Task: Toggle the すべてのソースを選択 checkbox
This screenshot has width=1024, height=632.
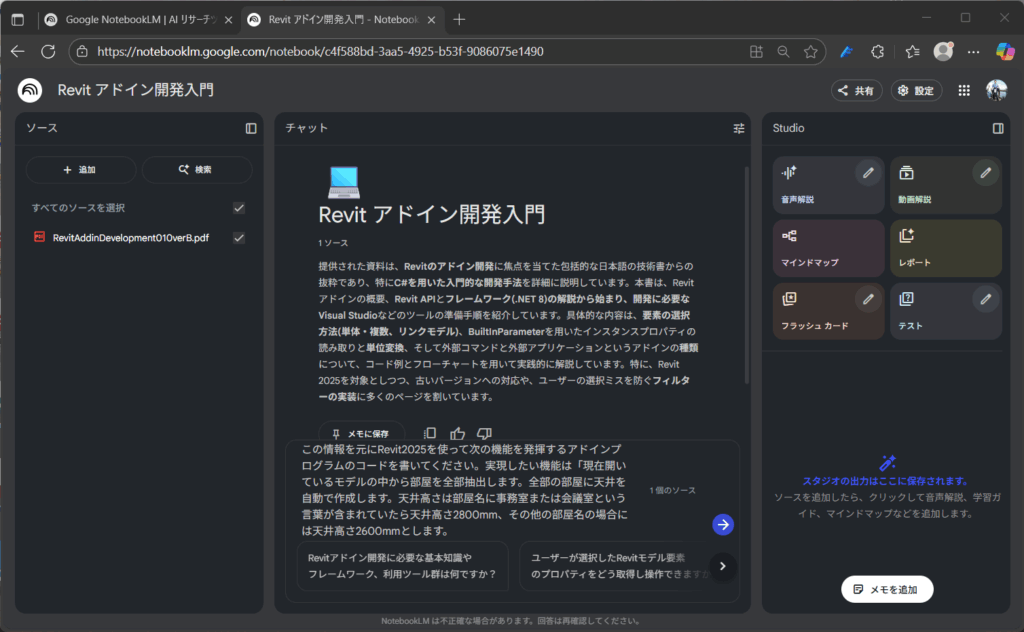Action: pyautogui.click(x=239, y=208)
